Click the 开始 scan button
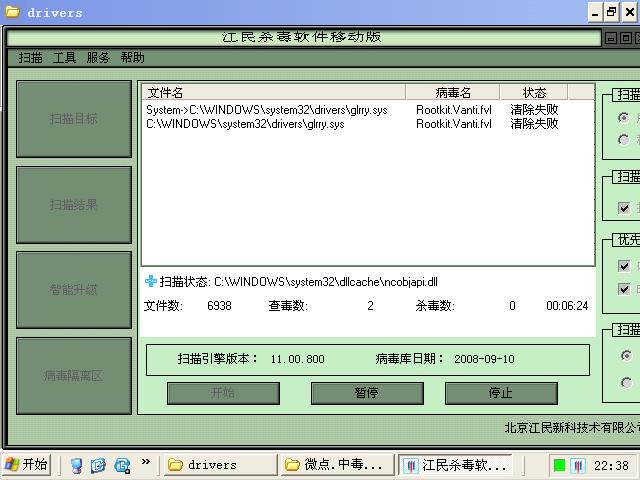Viewport: 640px width, 480px height. 223,393
